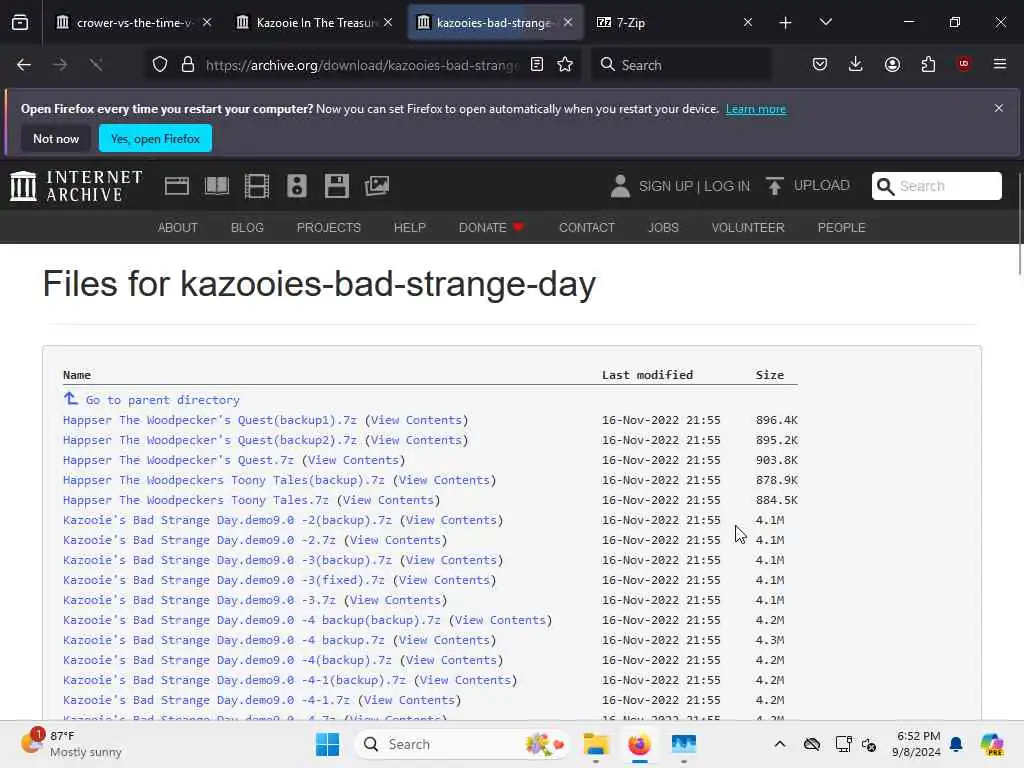The image size is (1024, 768).
Task: Click the user avatar icon beside Sign Up
Action: tap(620, 186)
